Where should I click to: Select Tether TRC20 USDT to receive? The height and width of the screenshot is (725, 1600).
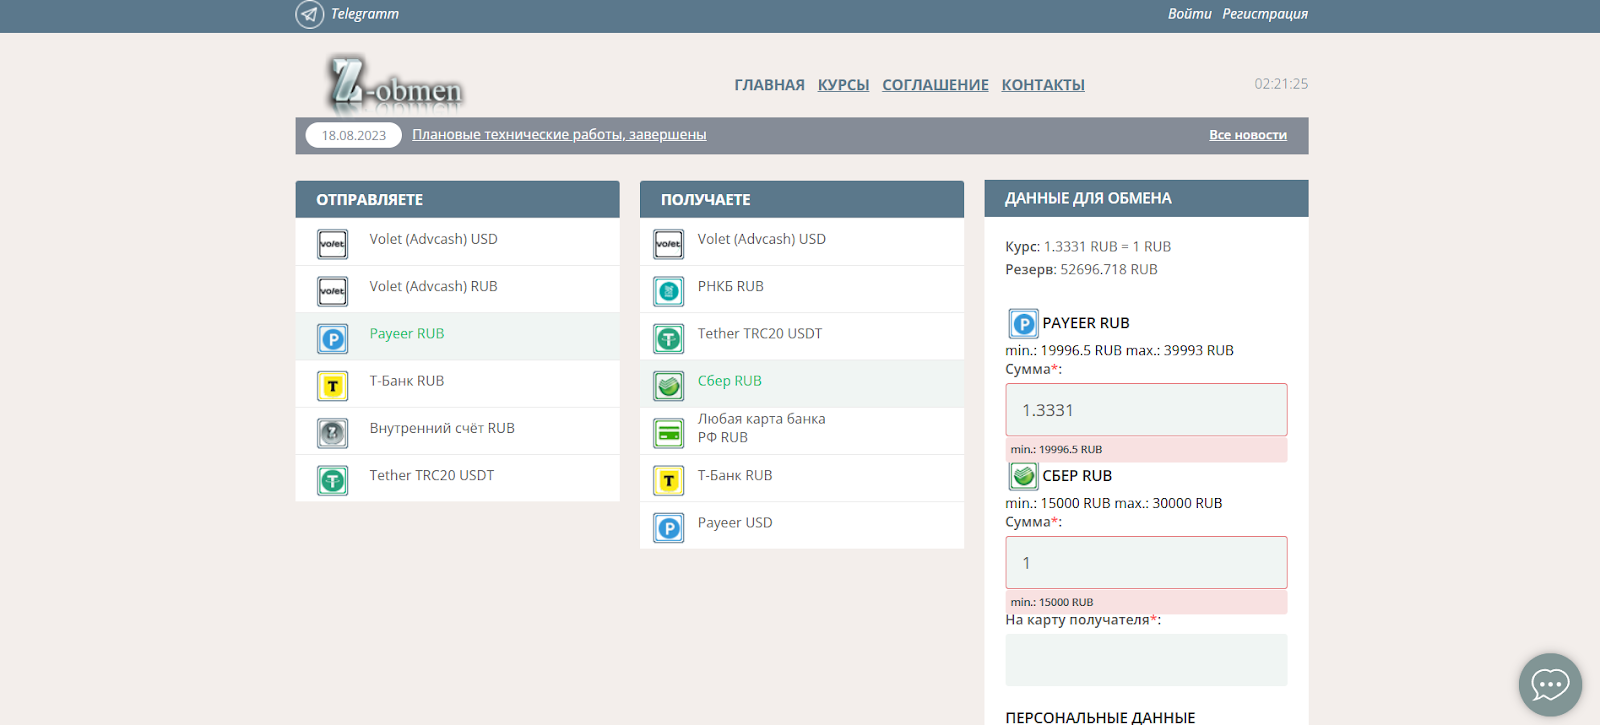pyautogui.click(x=801, y=336)
